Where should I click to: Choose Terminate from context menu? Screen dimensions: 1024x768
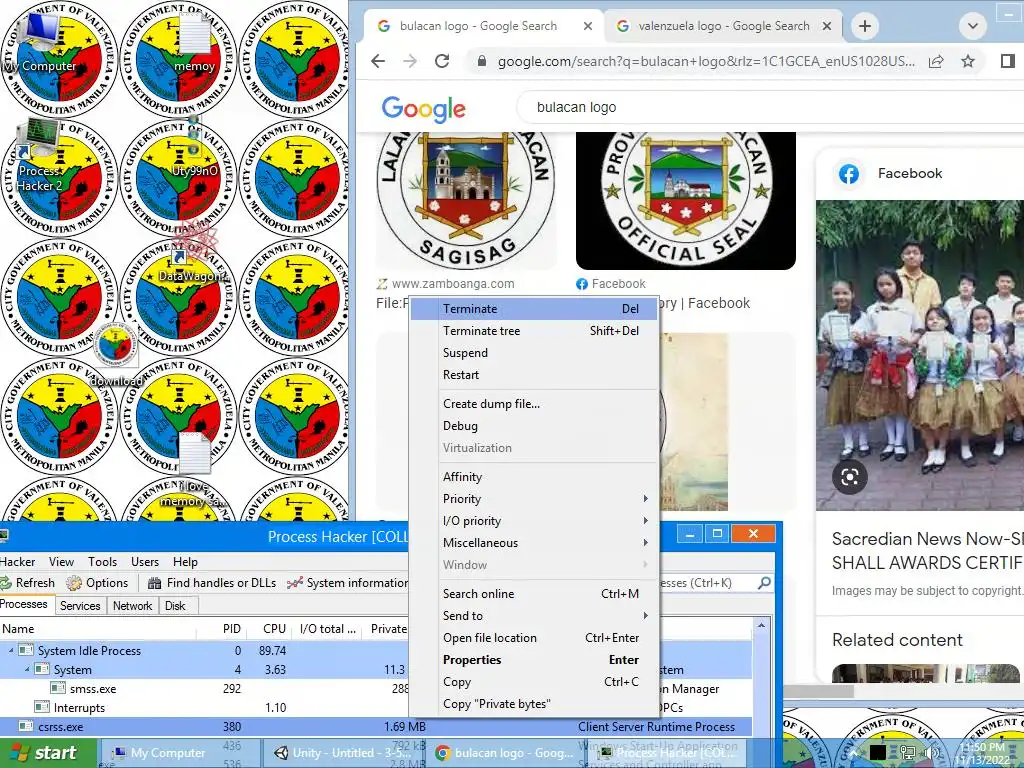click(534, 309)
